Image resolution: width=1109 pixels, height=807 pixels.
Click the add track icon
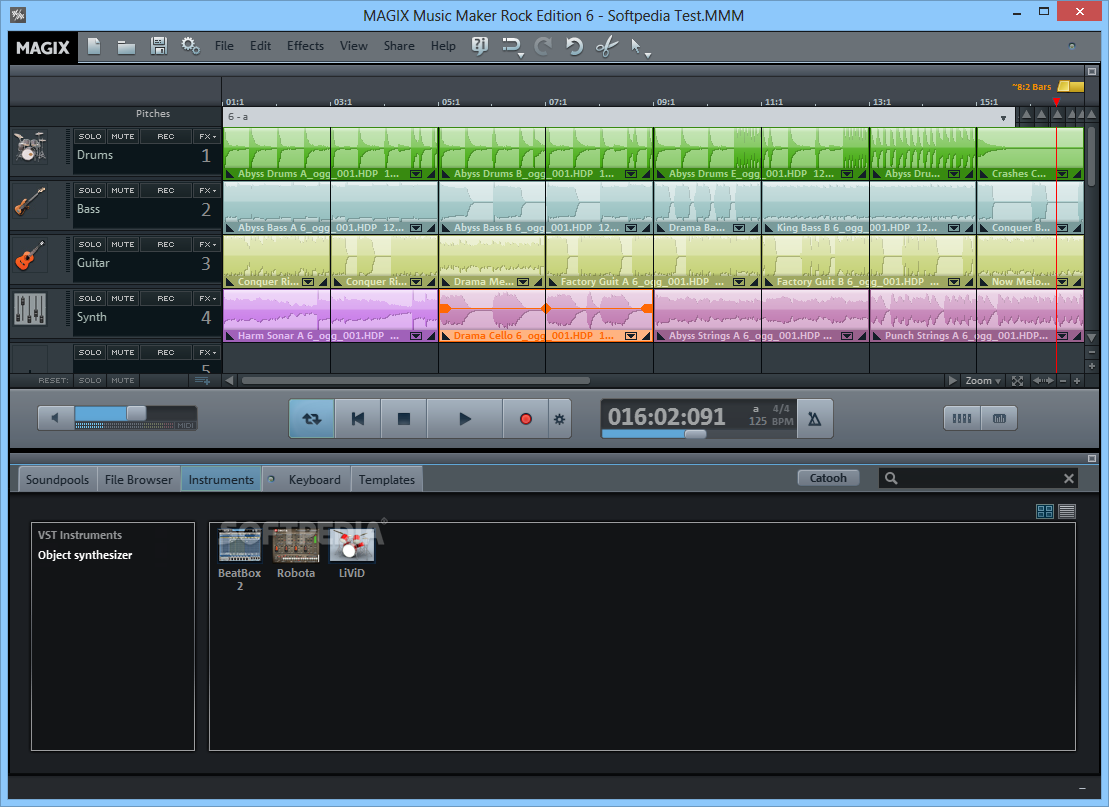pos(203,381)
